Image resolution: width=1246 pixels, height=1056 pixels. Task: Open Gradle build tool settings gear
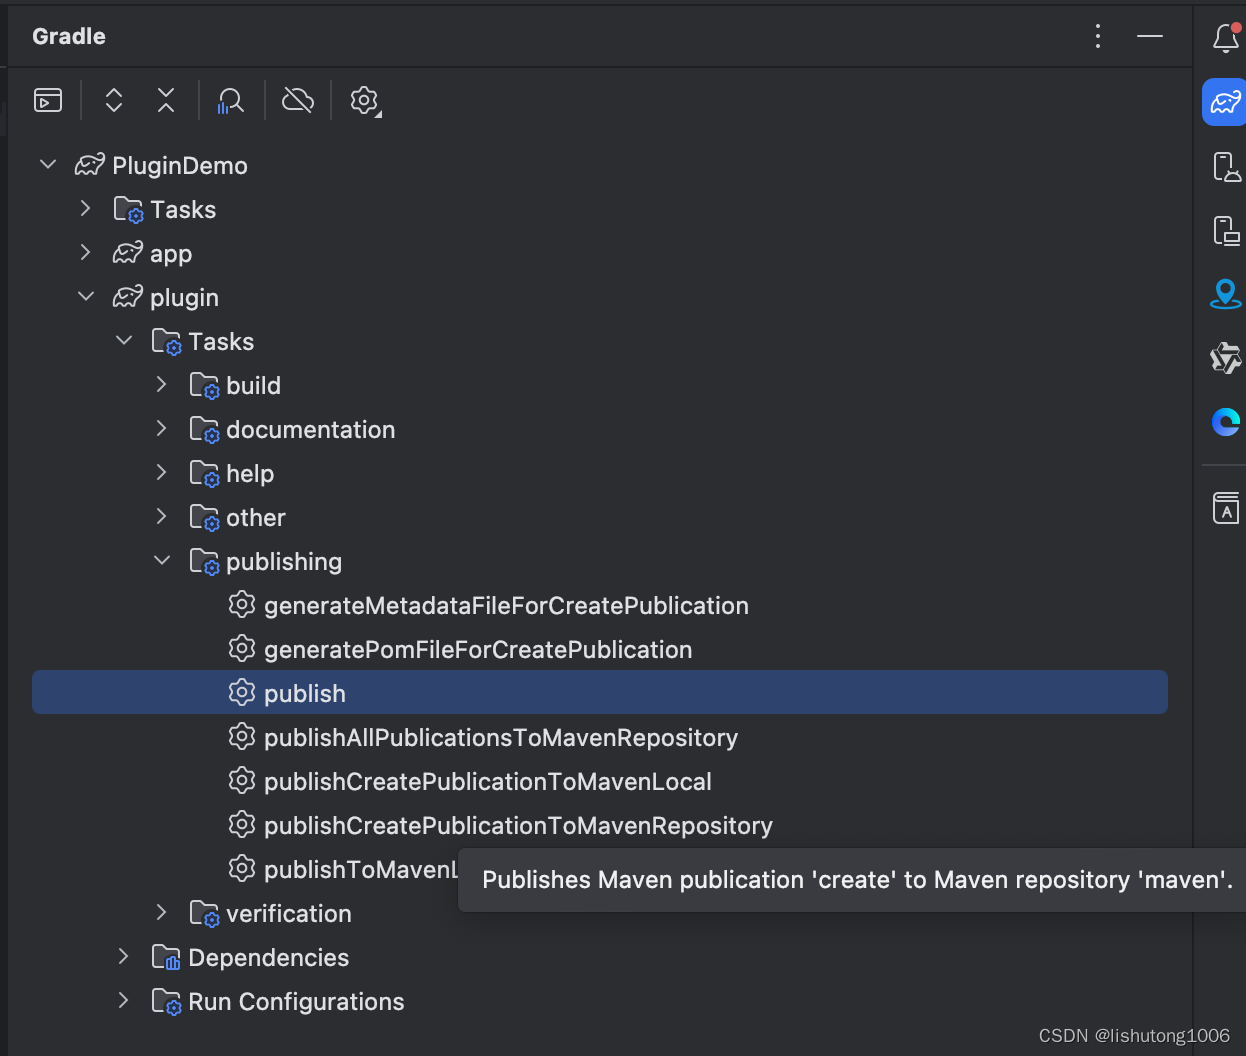365,101
